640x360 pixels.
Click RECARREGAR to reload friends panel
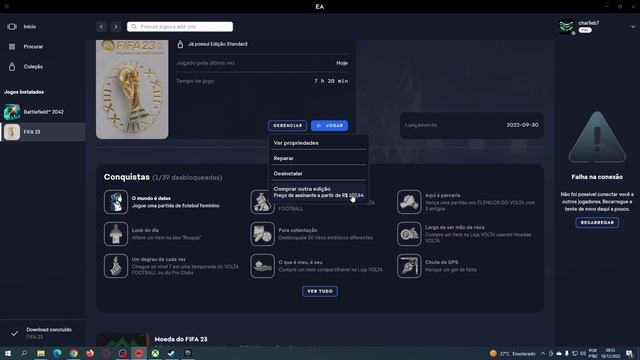(597, 222)
